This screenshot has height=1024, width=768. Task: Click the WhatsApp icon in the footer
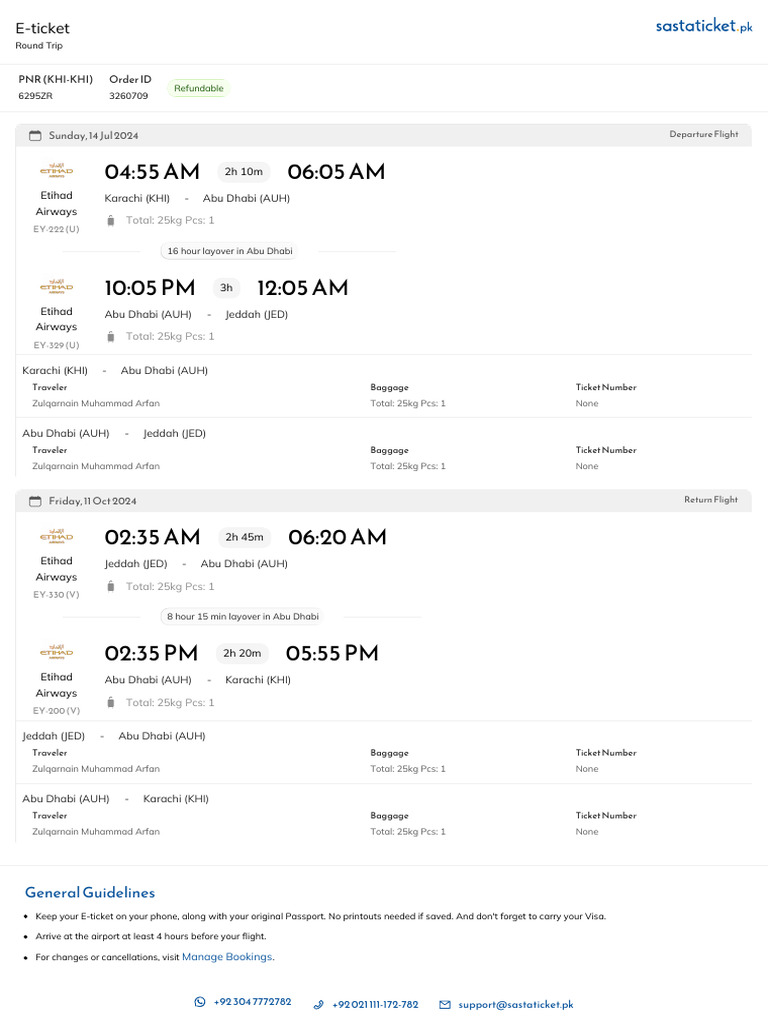click(200, 1002)
